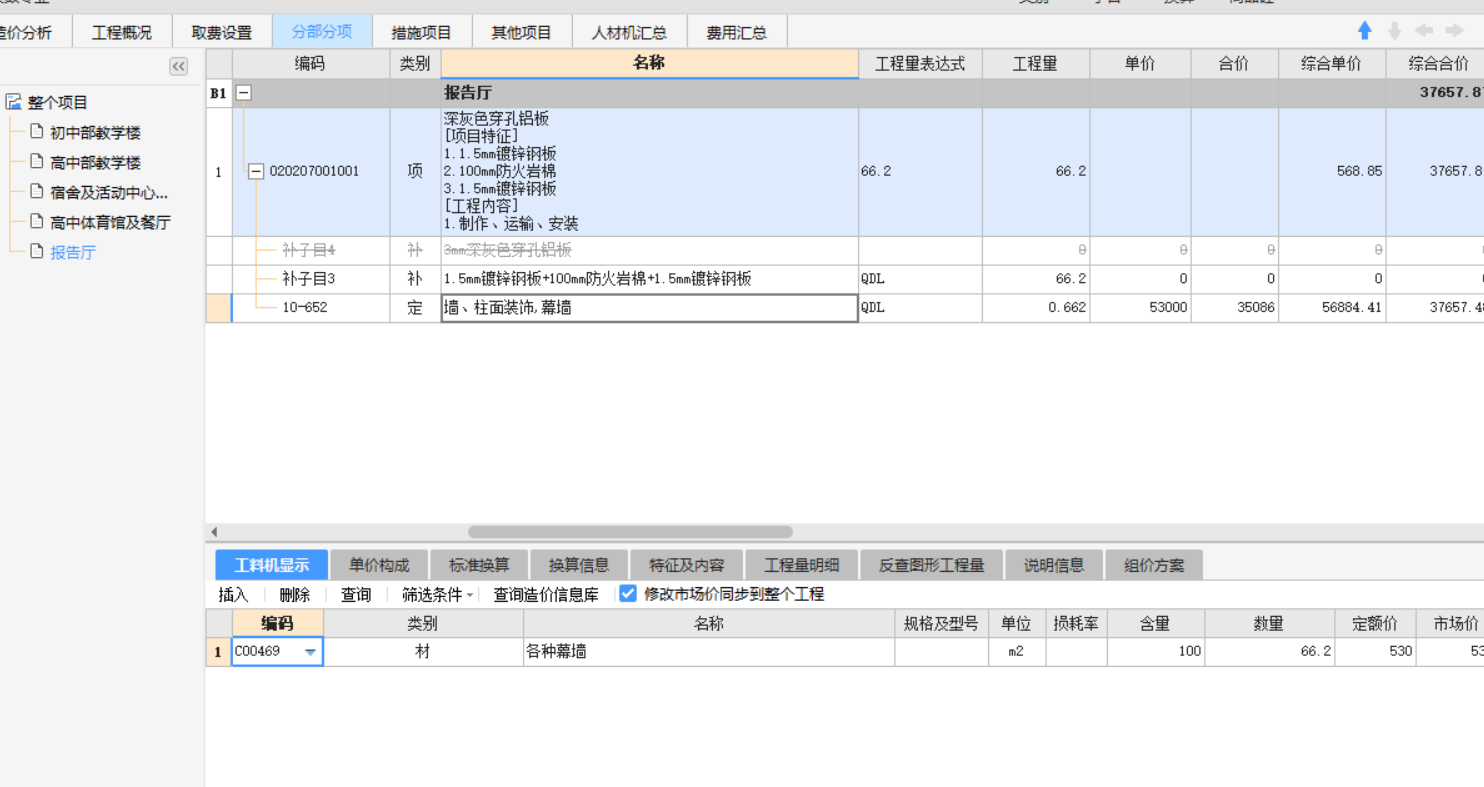1484x787 pixels.
Task: Select the 补子目4 strikethrough row
Action: (649, 250)
